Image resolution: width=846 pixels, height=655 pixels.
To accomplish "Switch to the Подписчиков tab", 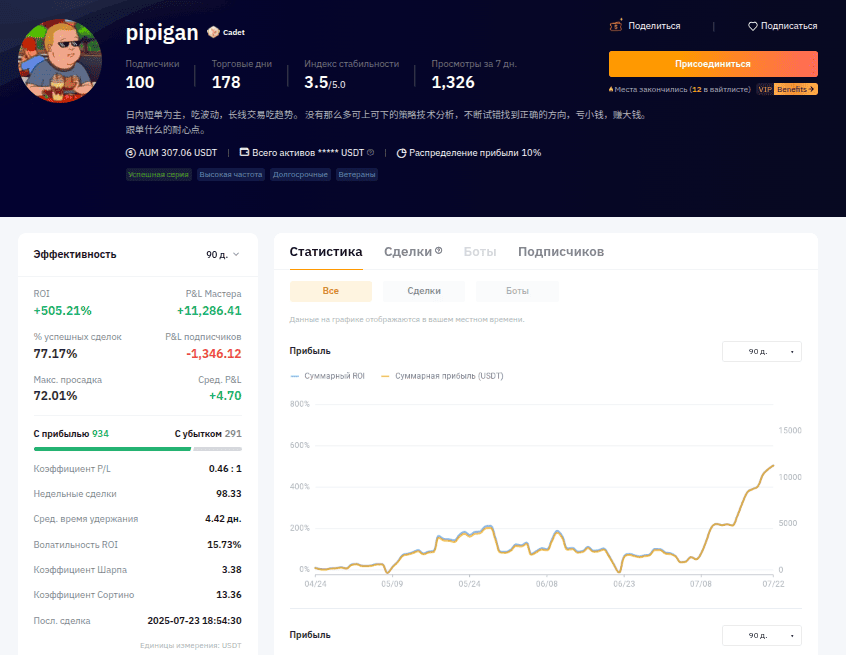I will click(x=561, y=252).
